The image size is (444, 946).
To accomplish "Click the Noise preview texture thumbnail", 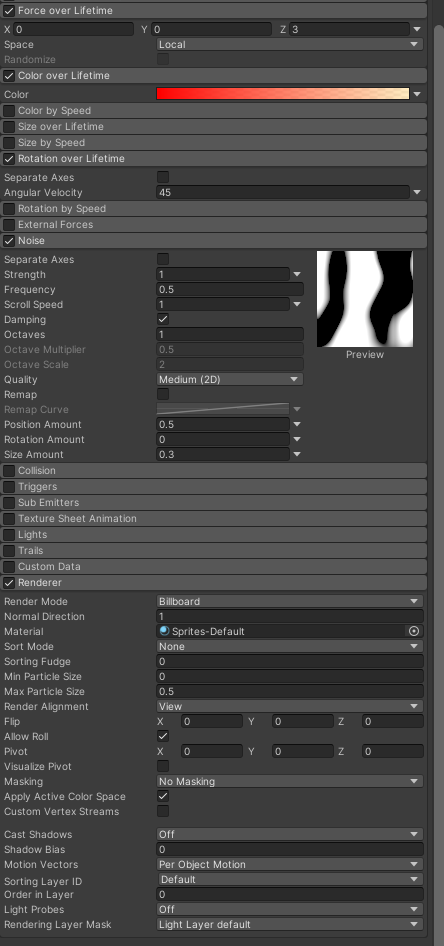I will 365,299.
